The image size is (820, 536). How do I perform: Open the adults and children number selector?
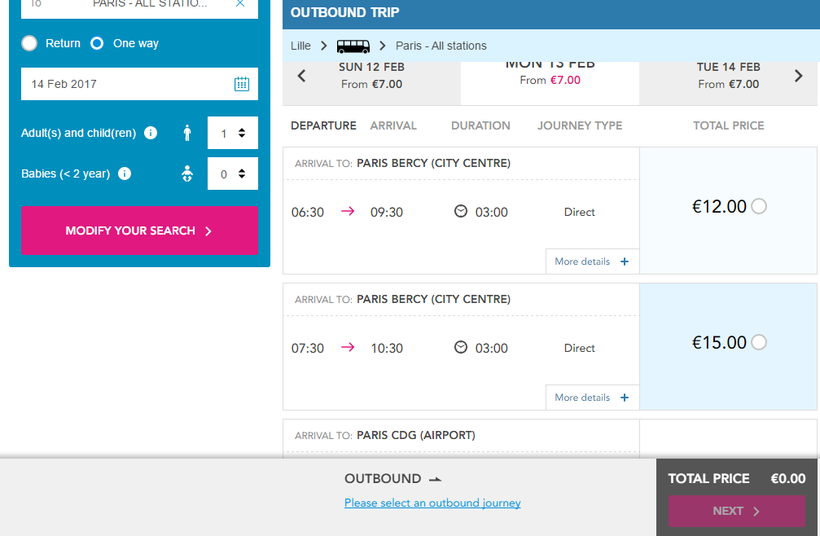232,133
